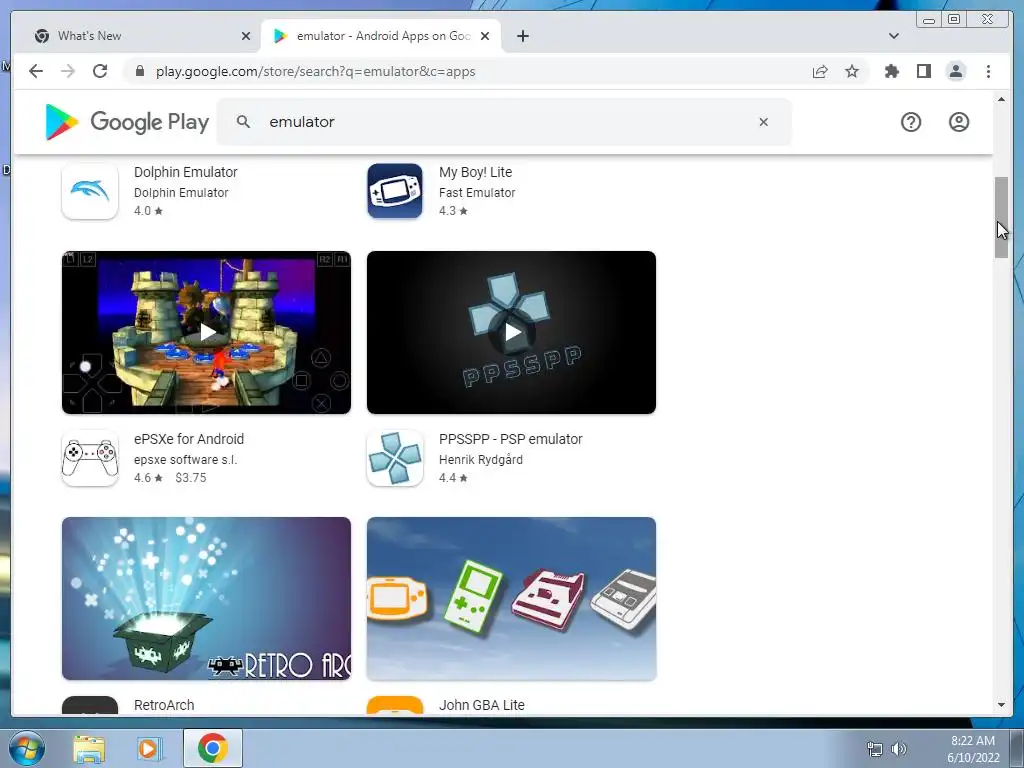
Task: Click the $3.75 price of ePSXe
Action: pos(191,477)
